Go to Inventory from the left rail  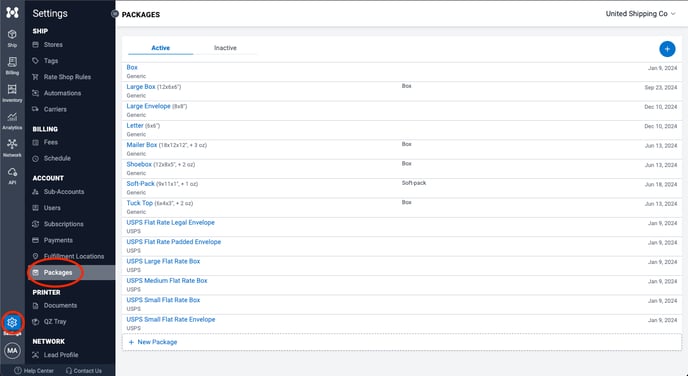pyautogui.click(x=12, y=93)
